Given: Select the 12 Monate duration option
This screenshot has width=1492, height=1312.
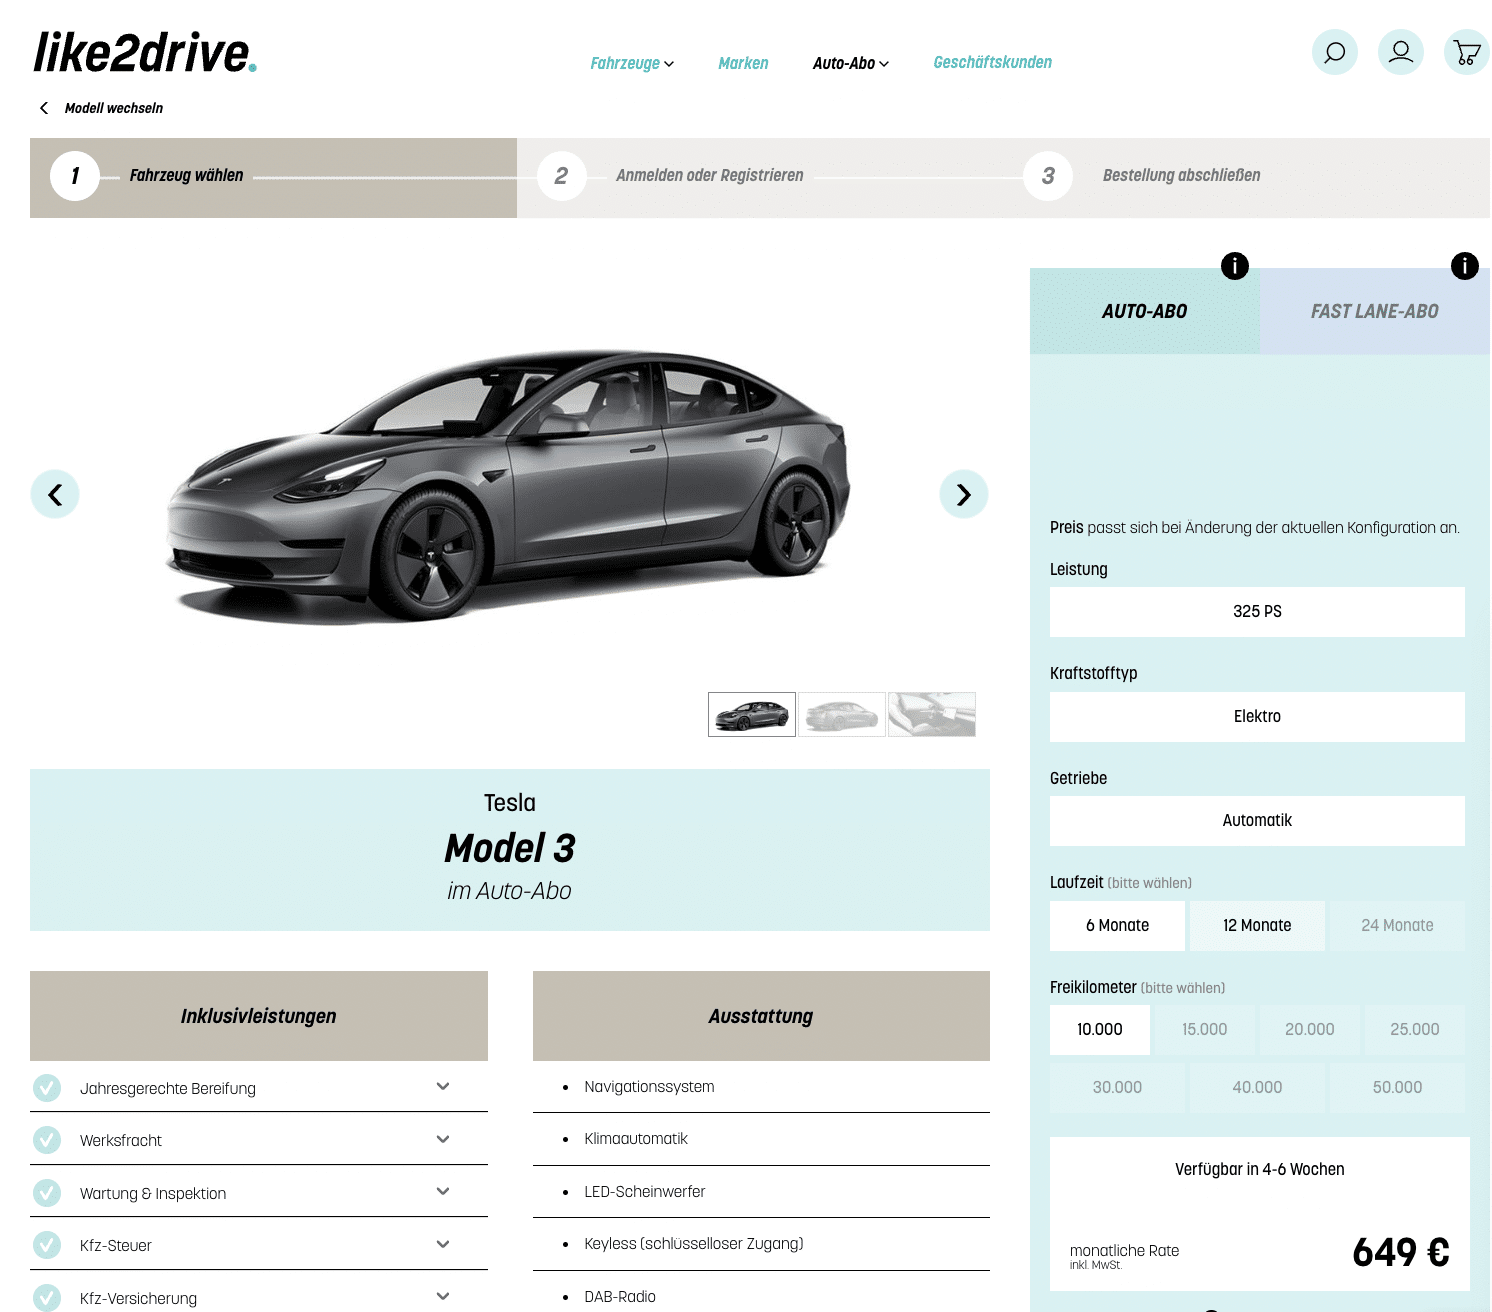Looking at the screenshot, I should (1257, 926).
